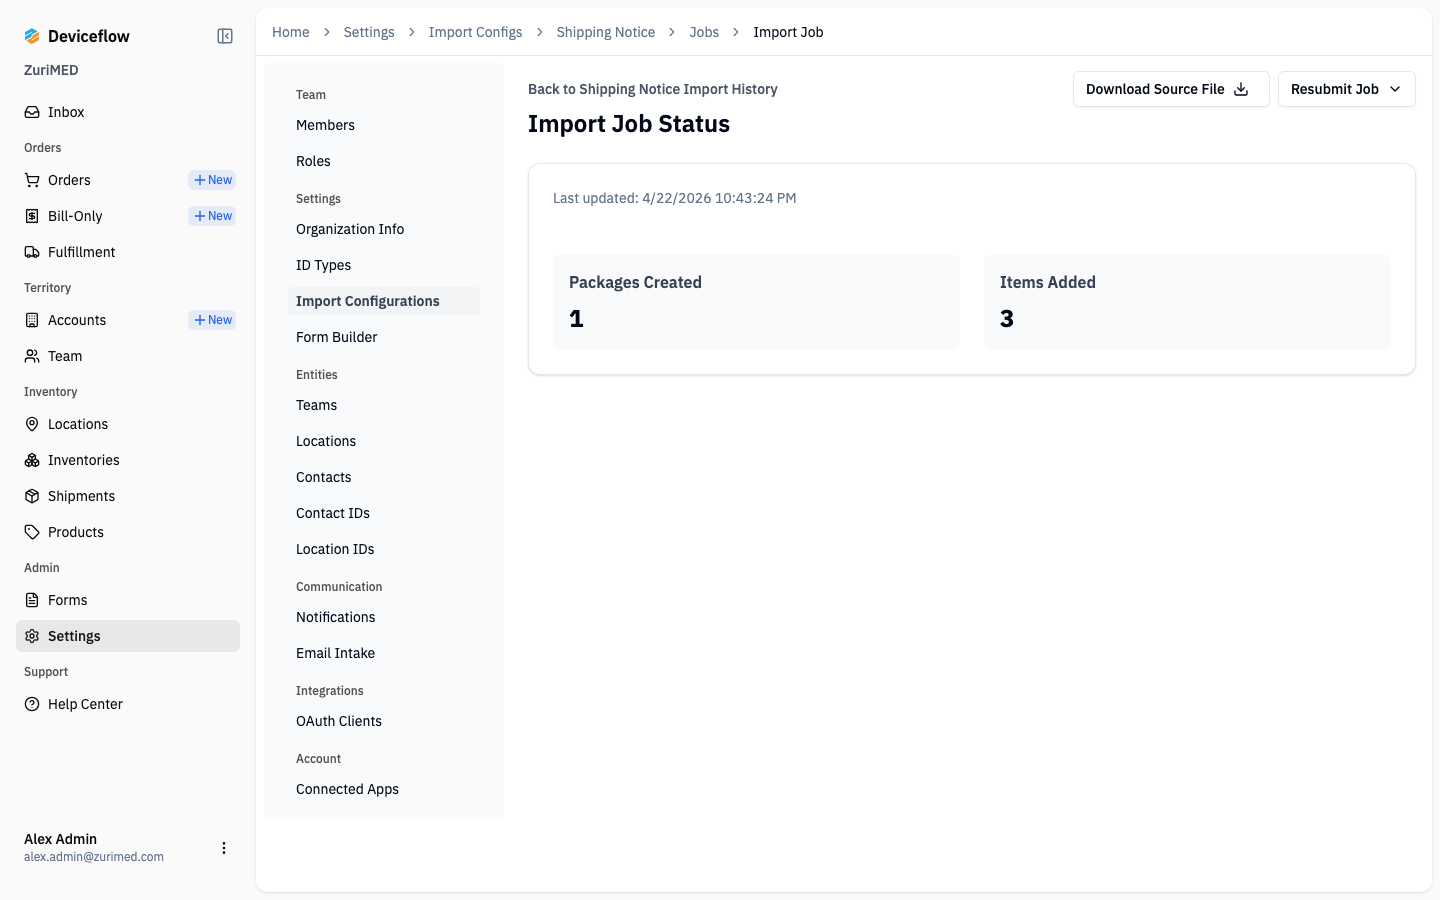Click alex.admin@zurimed.com email text

[x=94, y=857]
